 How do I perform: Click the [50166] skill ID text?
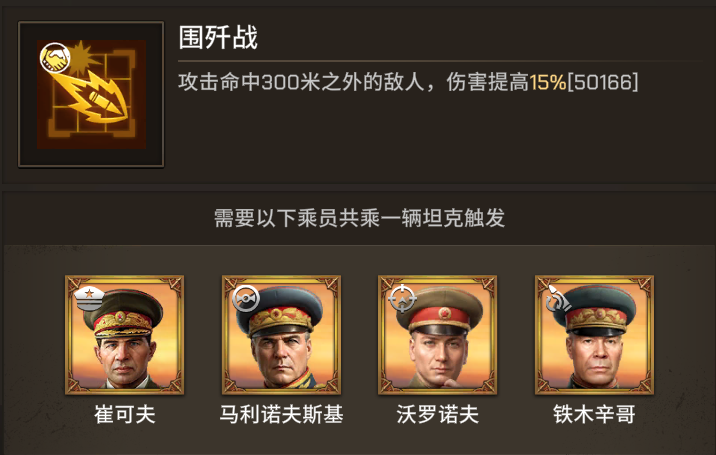coord(602,82)
